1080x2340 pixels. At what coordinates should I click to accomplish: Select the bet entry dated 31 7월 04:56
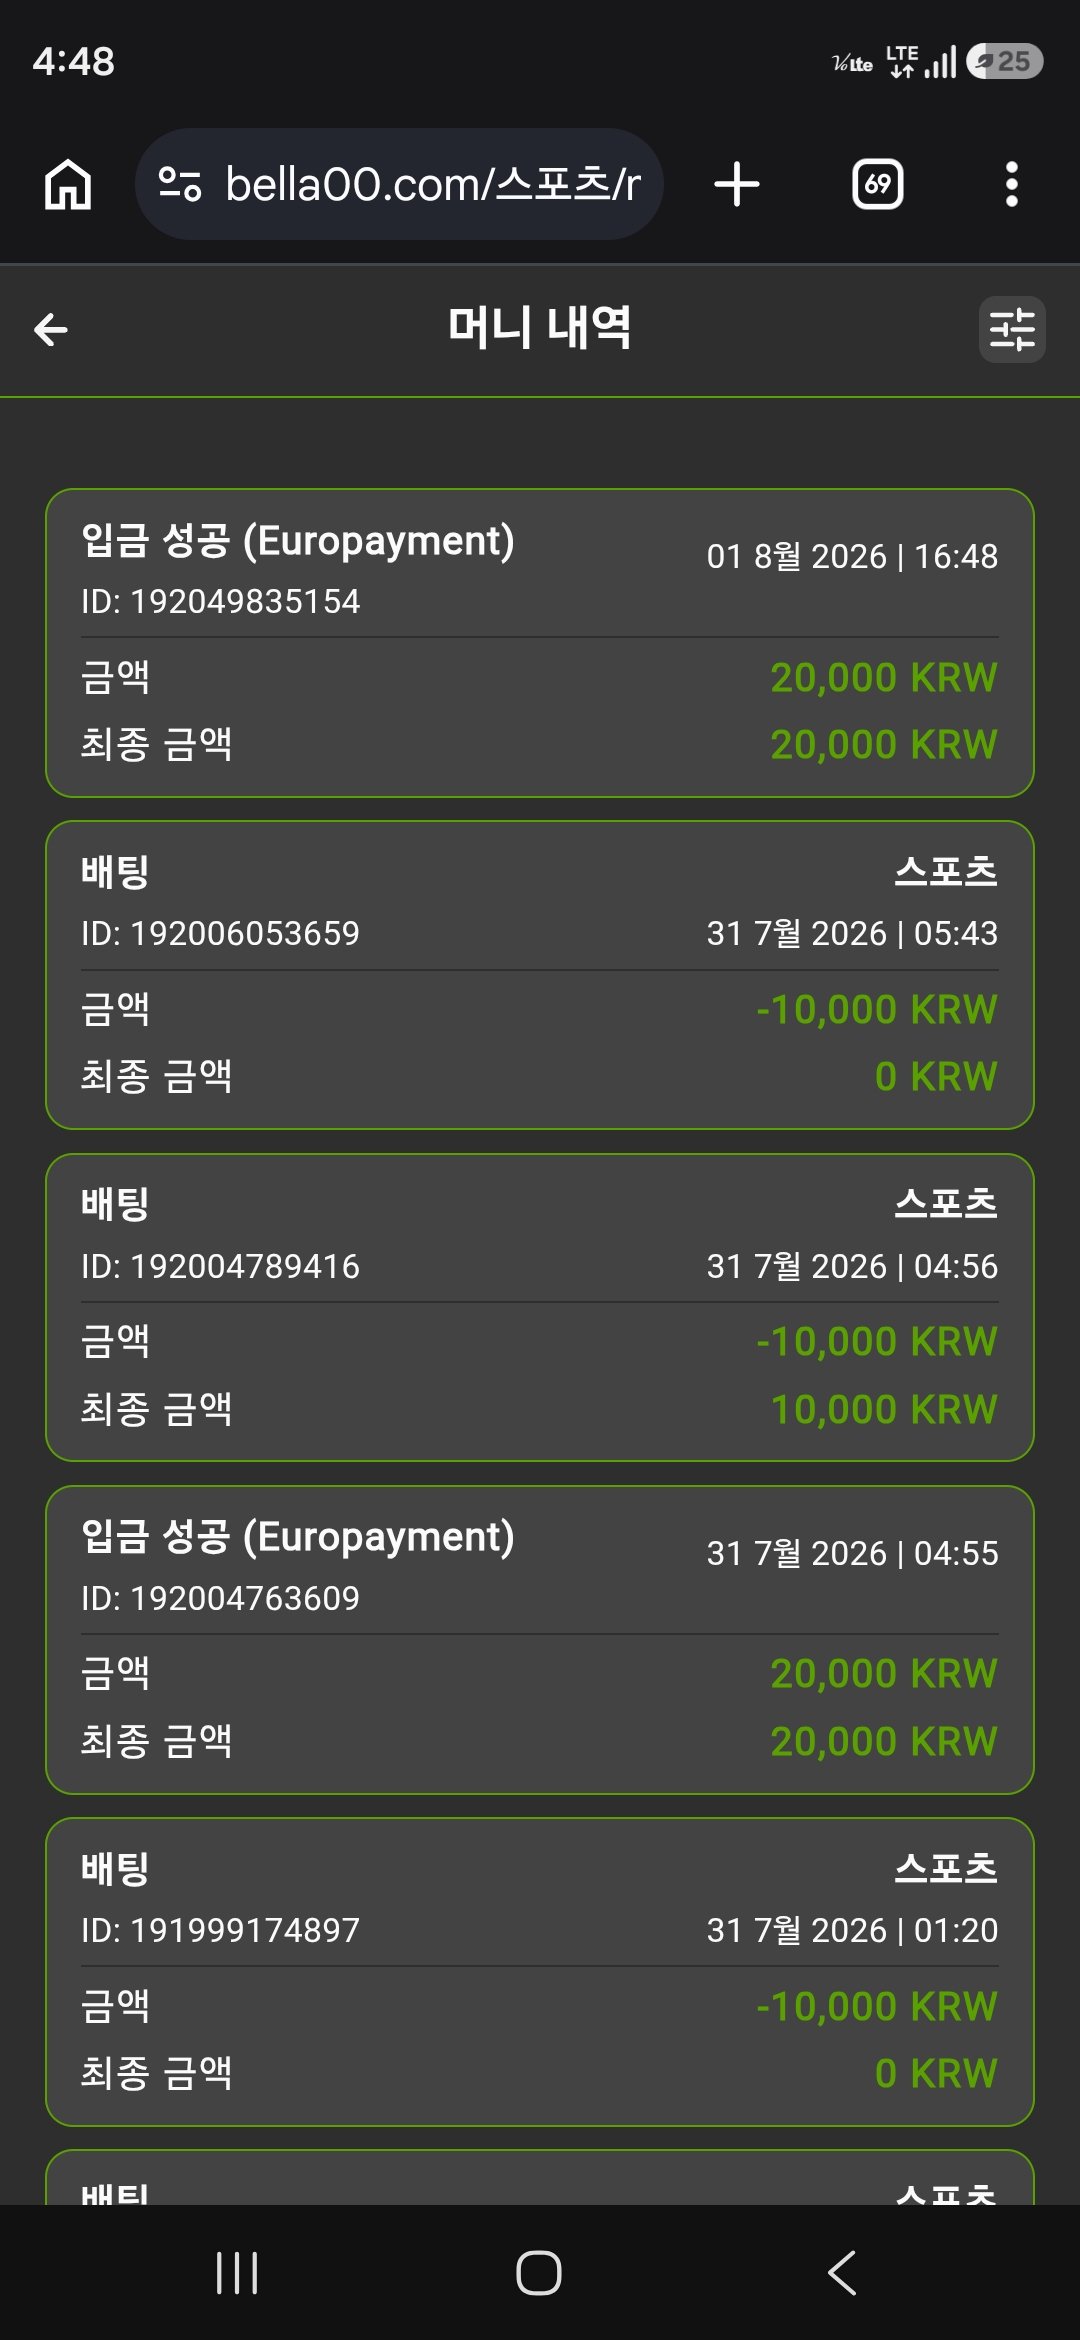pos(540,1308)
